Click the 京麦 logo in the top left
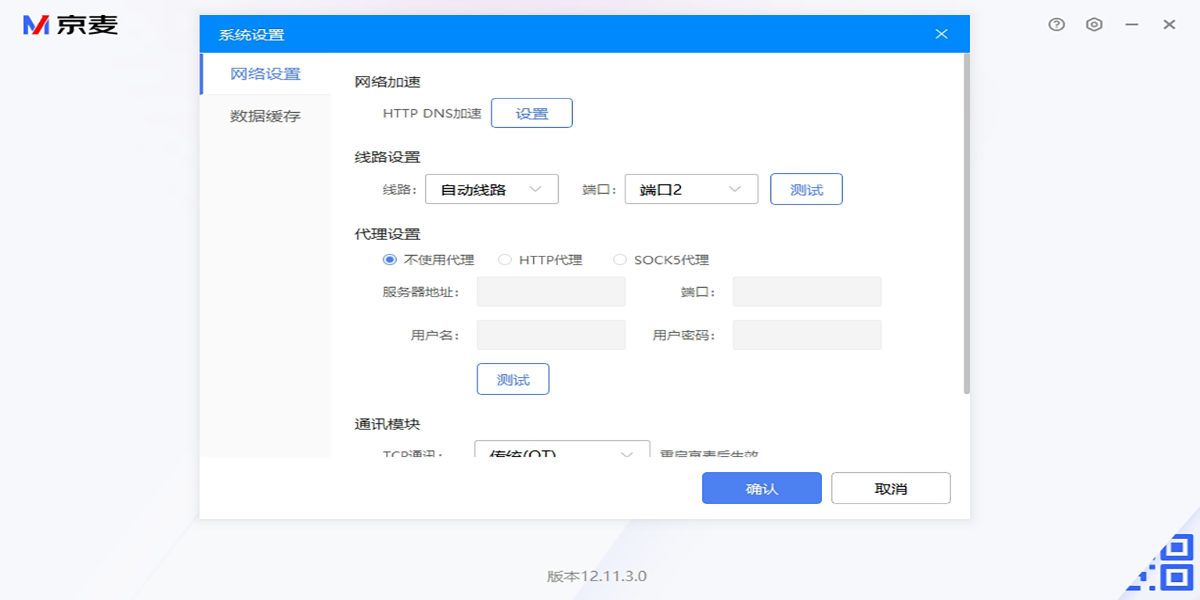This screenshot has width=1200, height=600. [x=70, y=27]
